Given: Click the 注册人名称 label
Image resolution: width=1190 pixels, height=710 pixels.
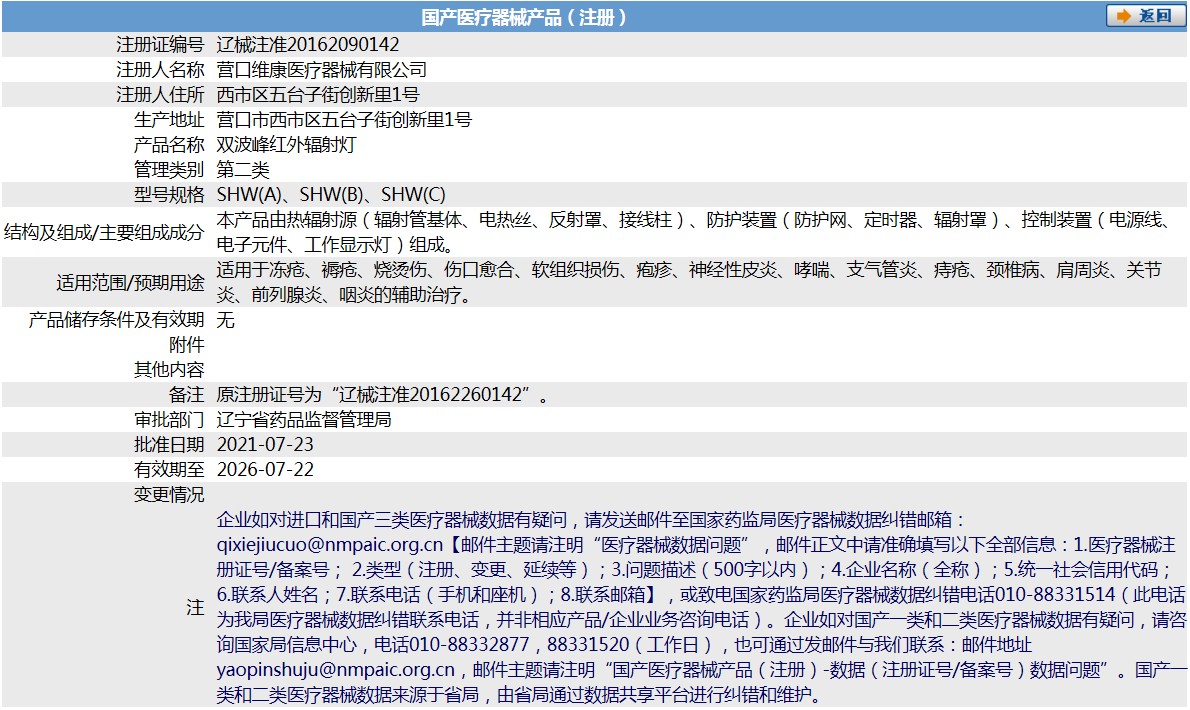Looking at the screenshot, I should tap(160, 70).
